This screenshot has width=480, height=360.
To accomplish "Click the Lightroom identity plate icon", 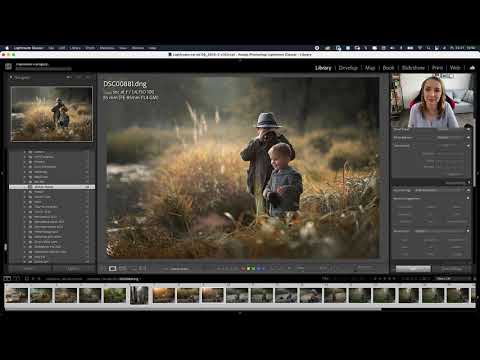I will coord(8,66).
